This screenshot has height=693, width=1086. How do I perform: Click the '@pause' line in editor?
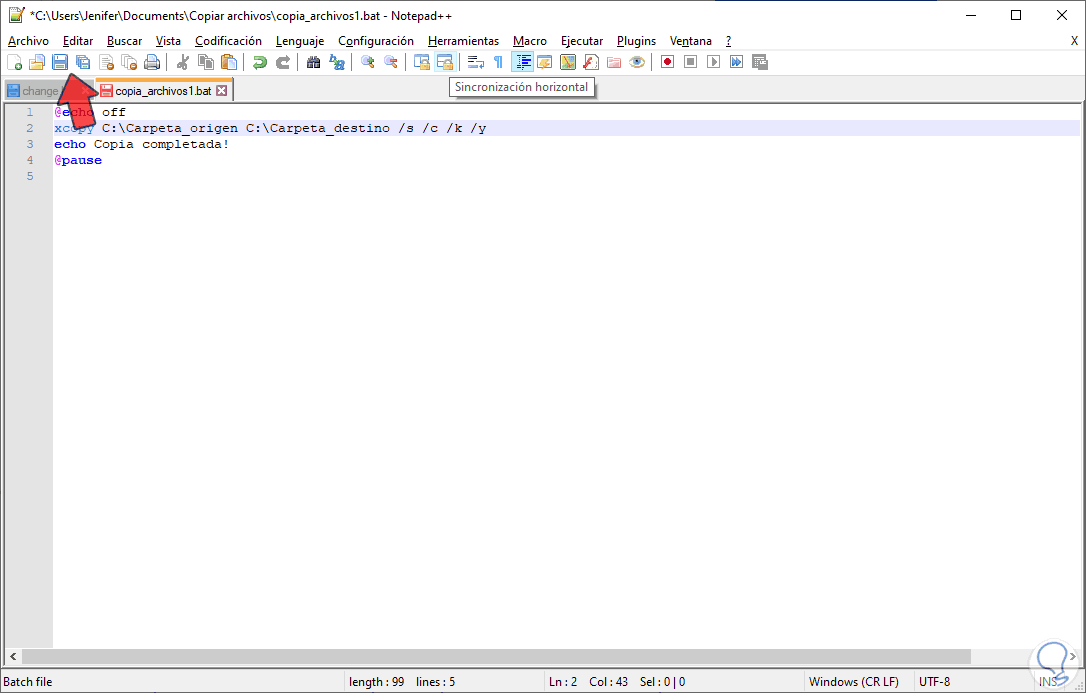tap(78, 160)
